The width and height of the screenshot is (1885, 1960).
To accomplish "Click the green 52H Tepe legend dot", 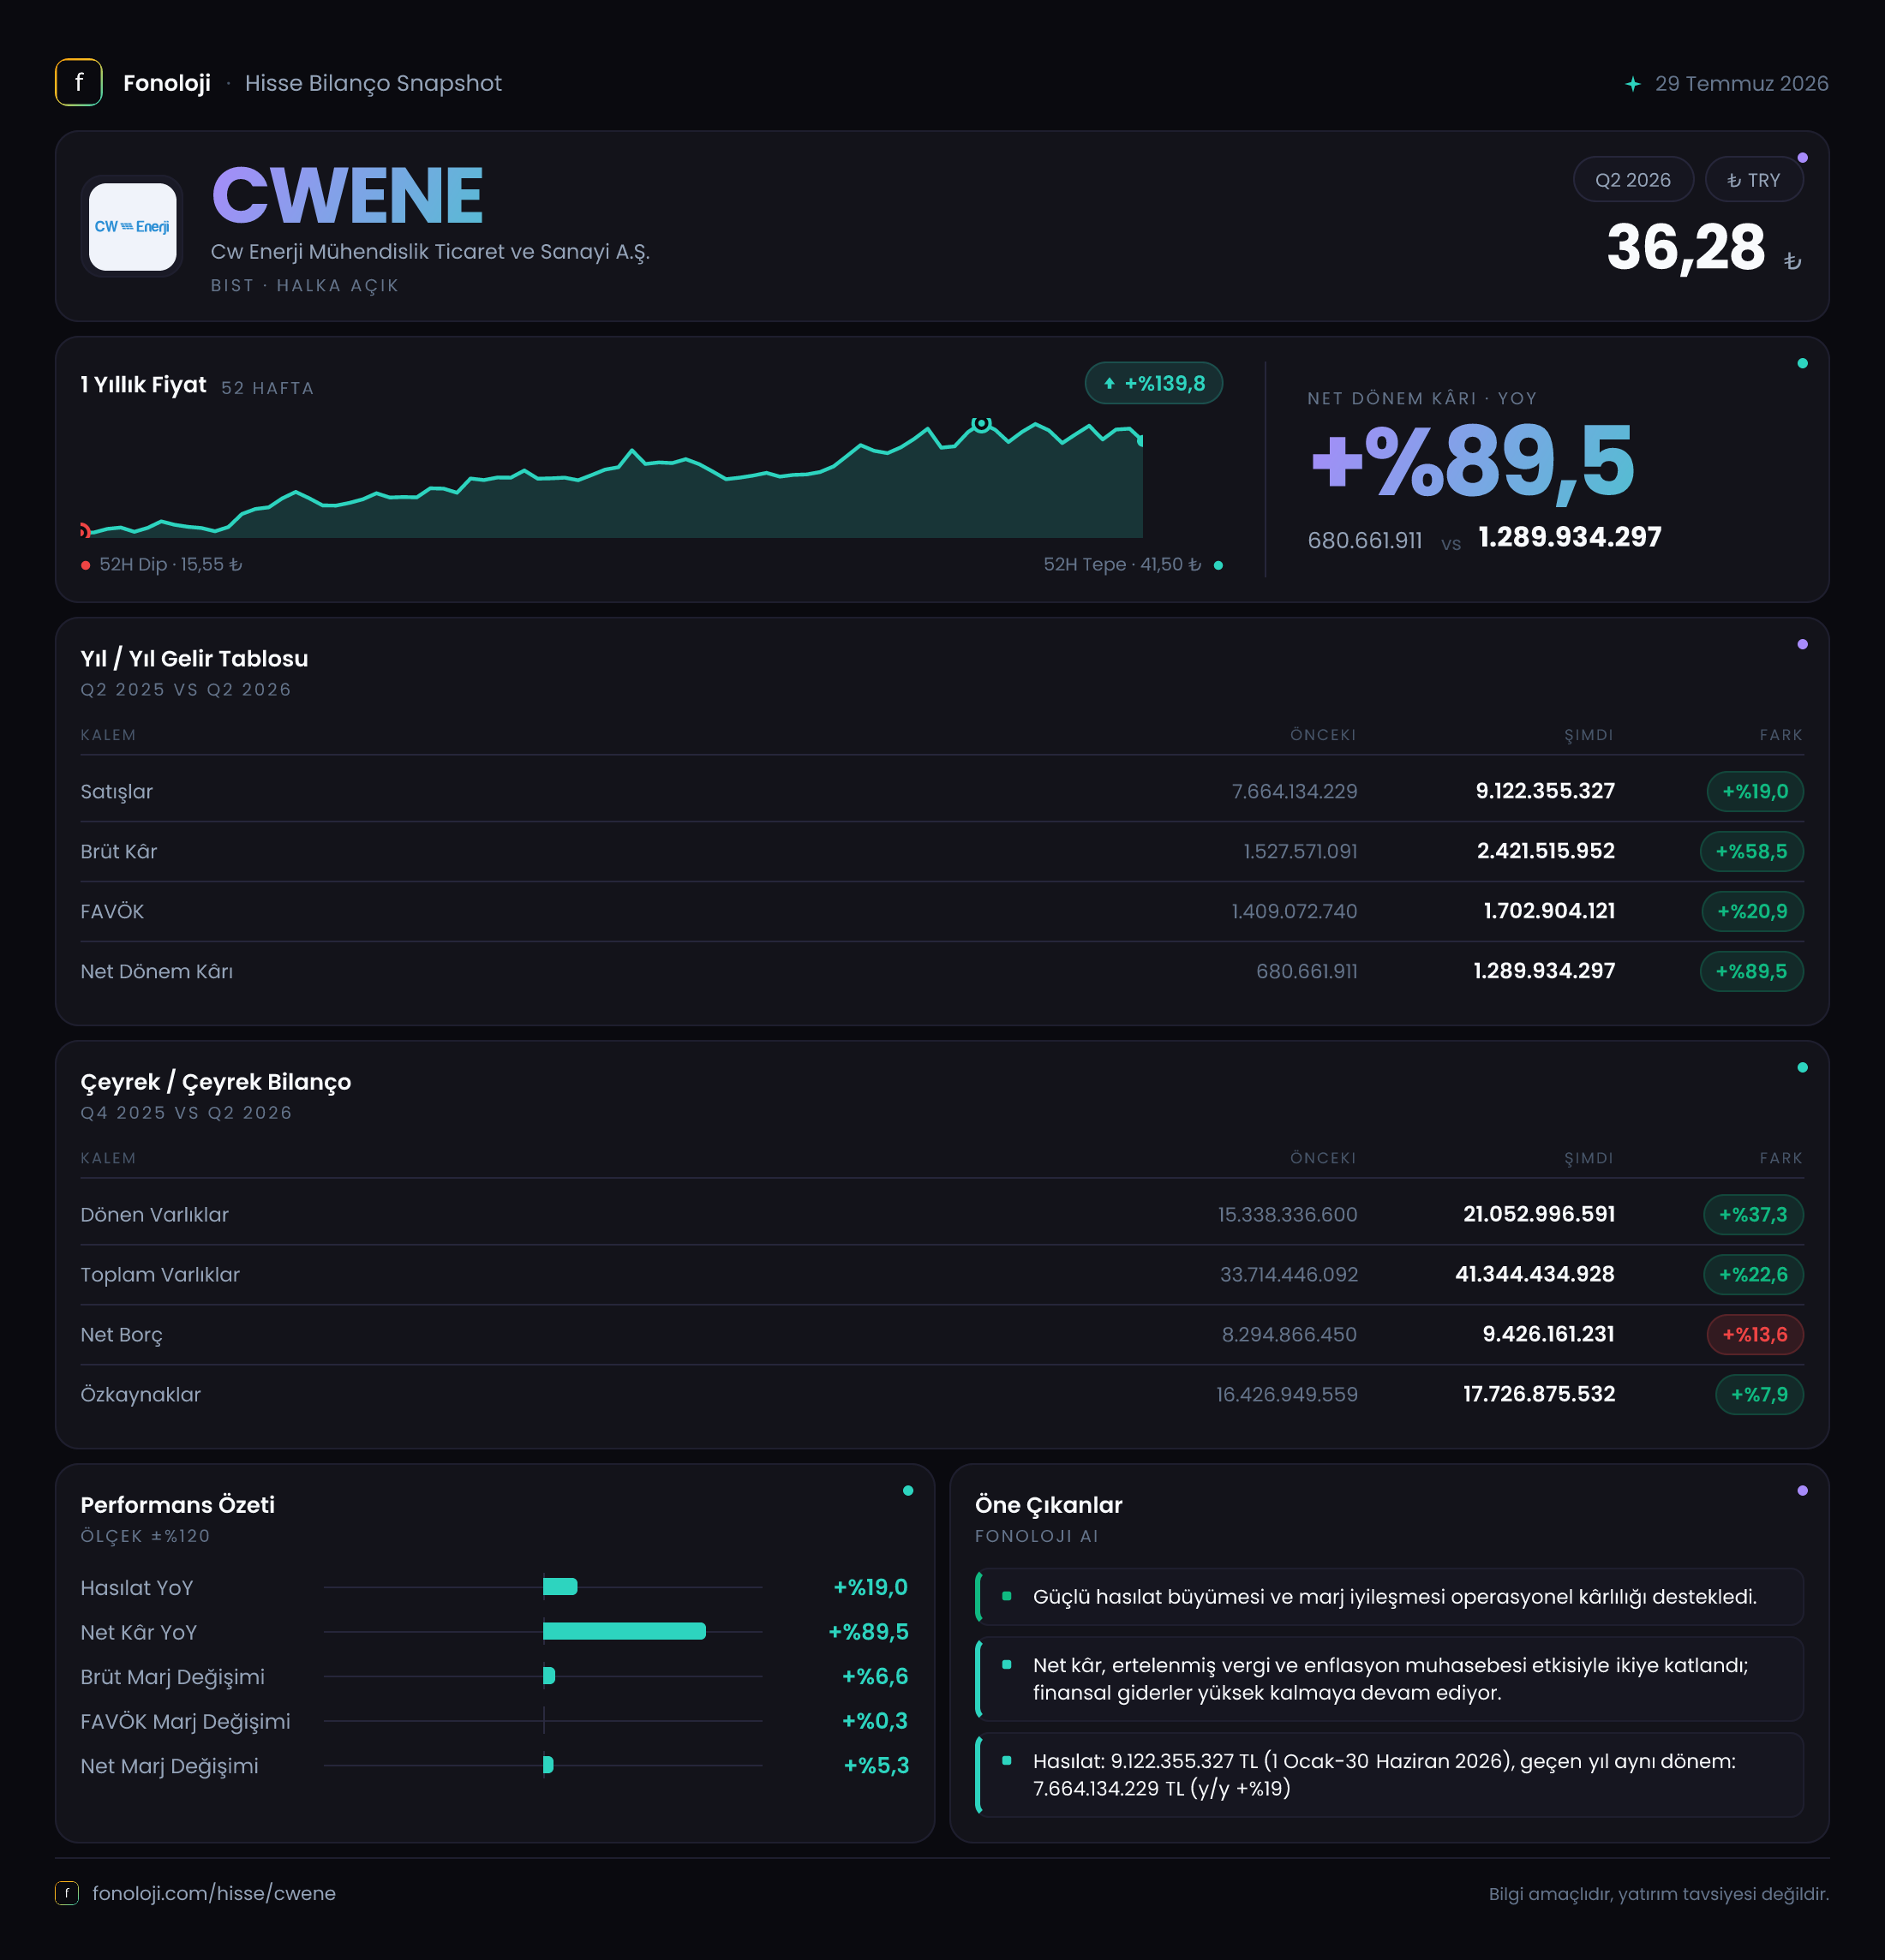I will tap(1218, 565).
